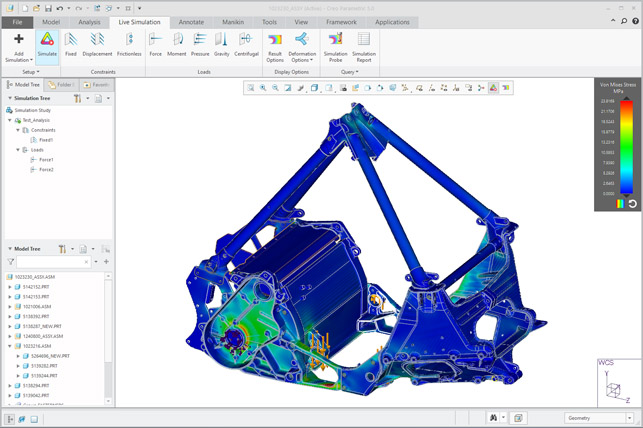Screen dimensions: 643x428
Task: Add a Gravity load
Action: 221,45
